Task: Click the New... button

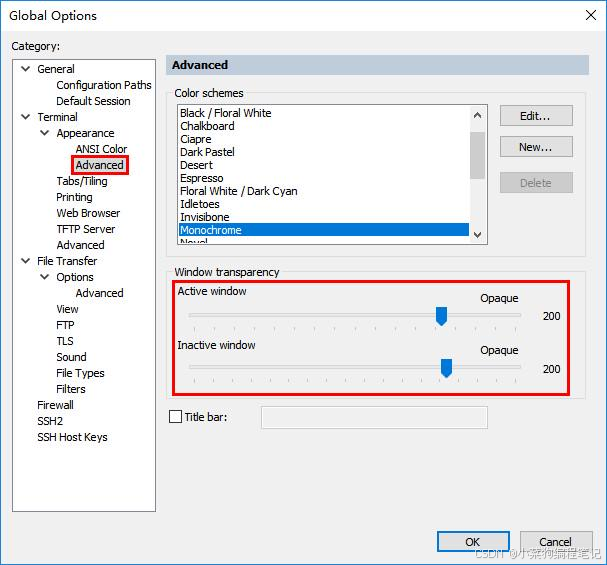Action: click(x=536, y=147)
